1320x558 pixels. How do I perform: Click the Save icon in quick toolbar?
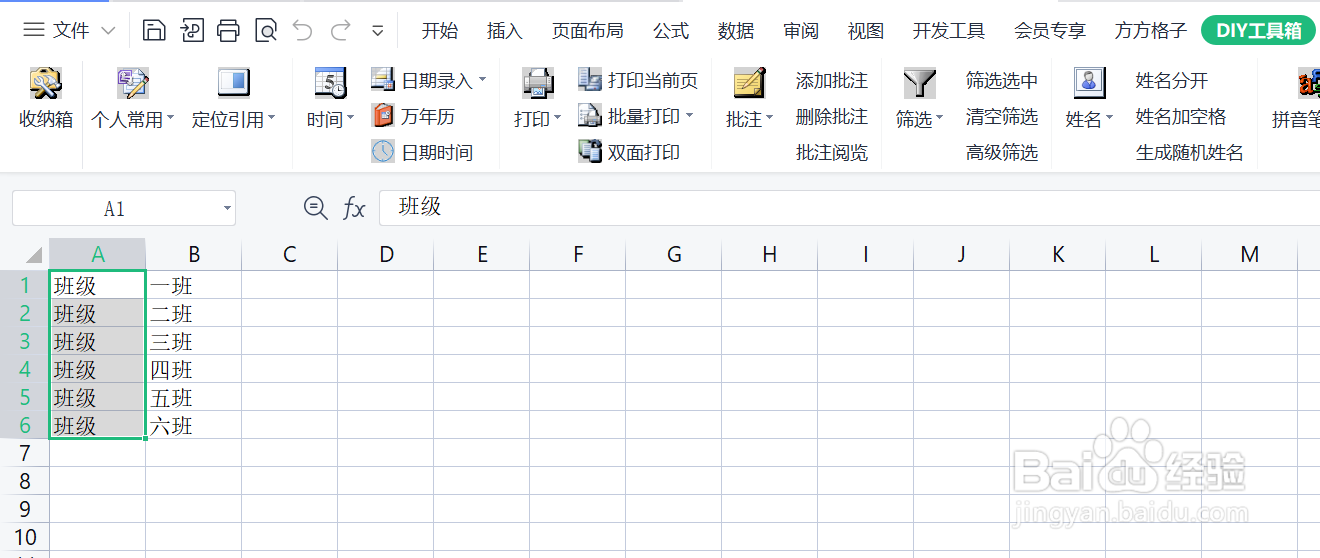pos(154,31)
